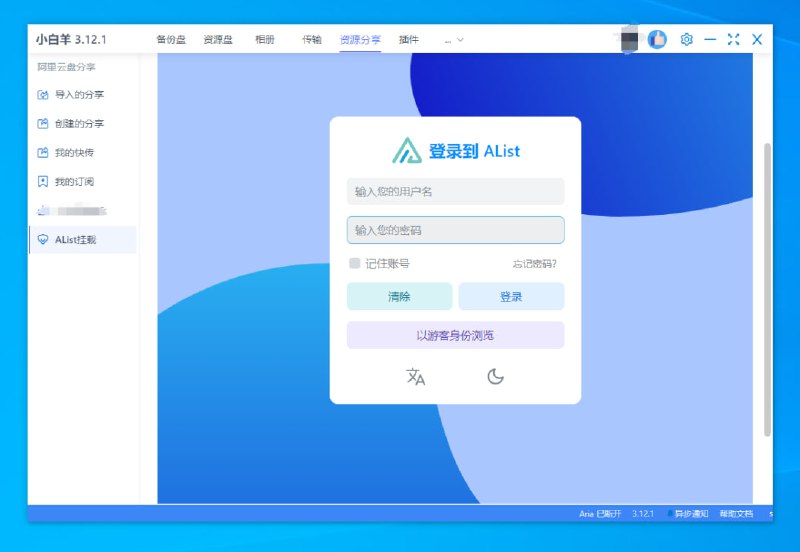Click the 忘记密码? link
Screen dimensions: 800x552
click(x=534, y=264)
